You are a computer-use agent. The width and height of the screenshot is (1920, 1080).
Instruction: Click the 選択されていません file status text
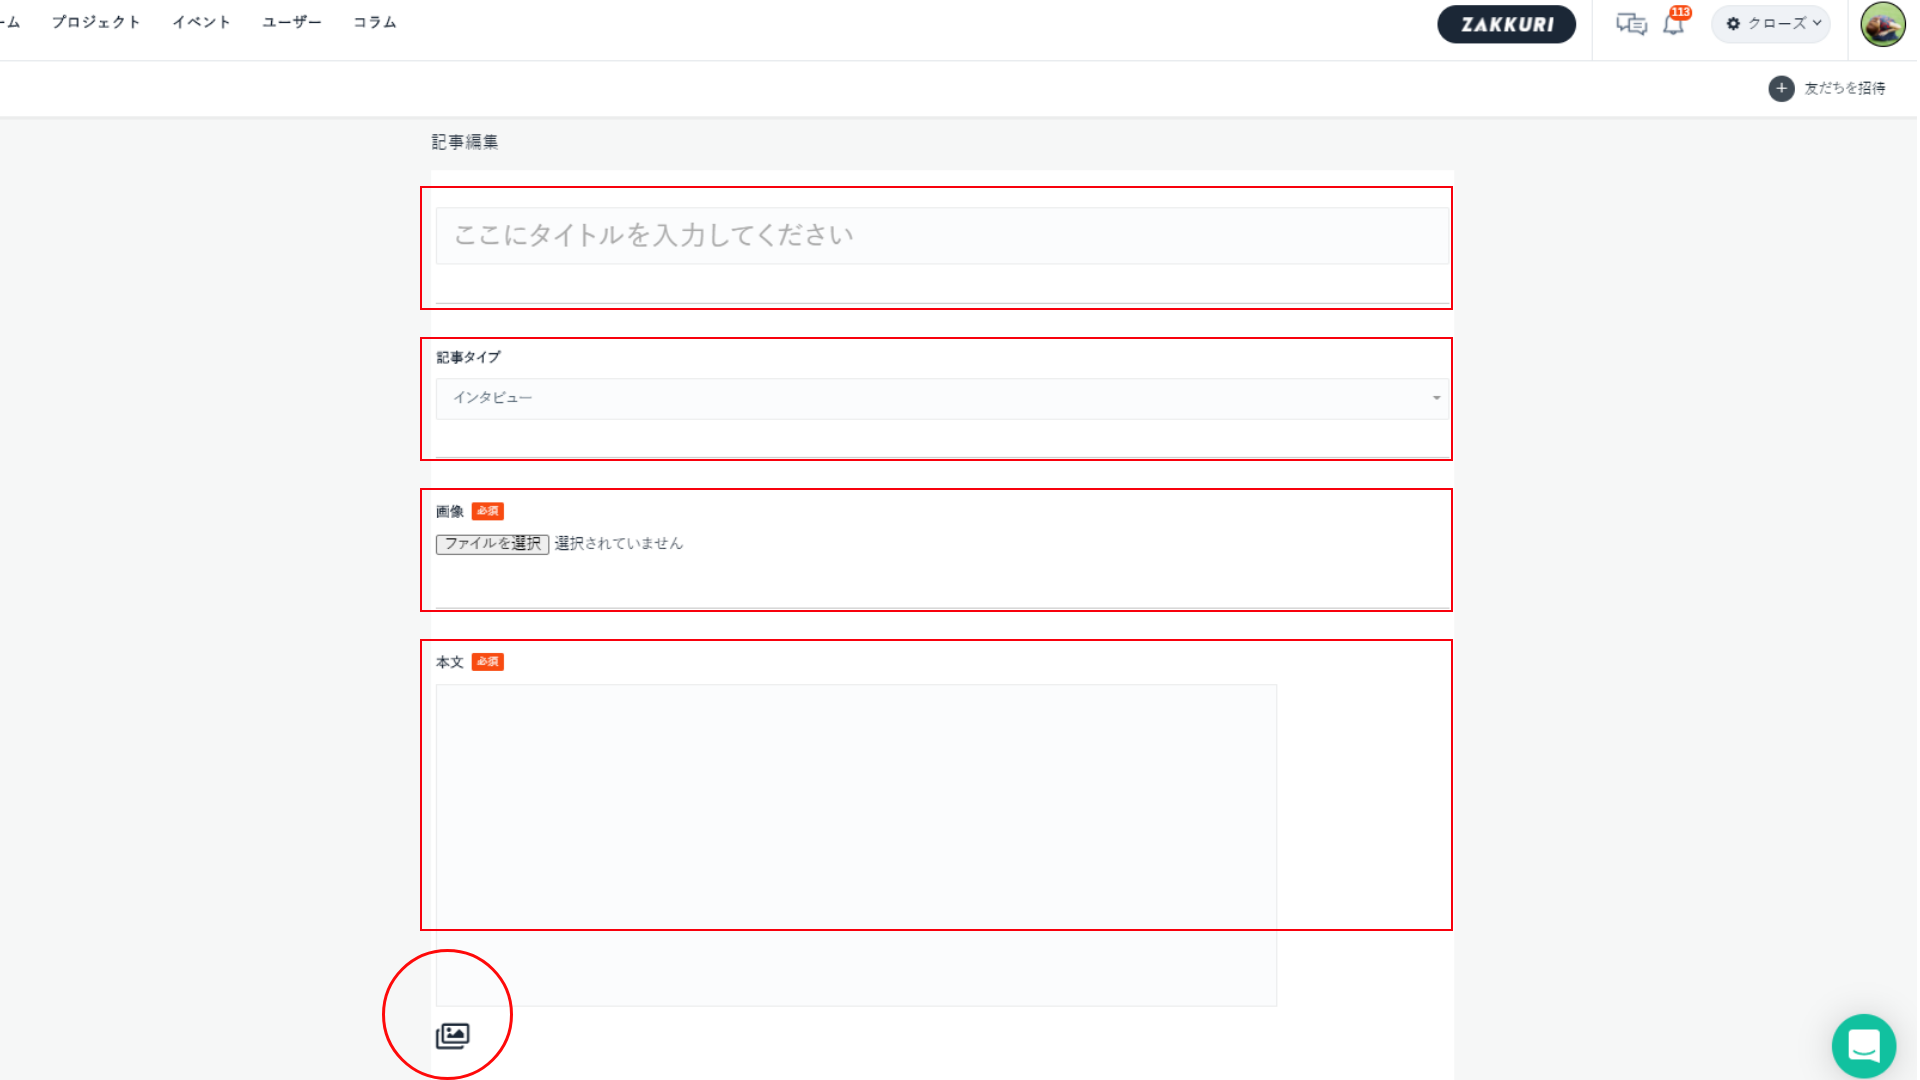[x=618, y=543]
